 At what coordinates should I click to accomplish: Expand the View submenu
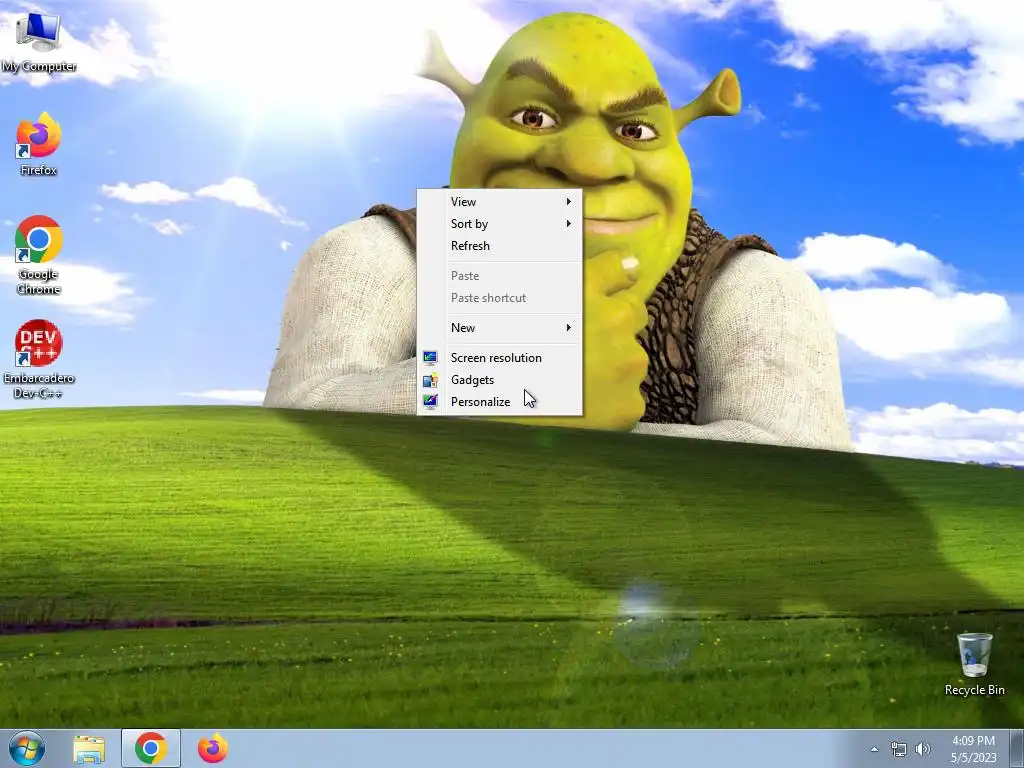click(500, 202)
